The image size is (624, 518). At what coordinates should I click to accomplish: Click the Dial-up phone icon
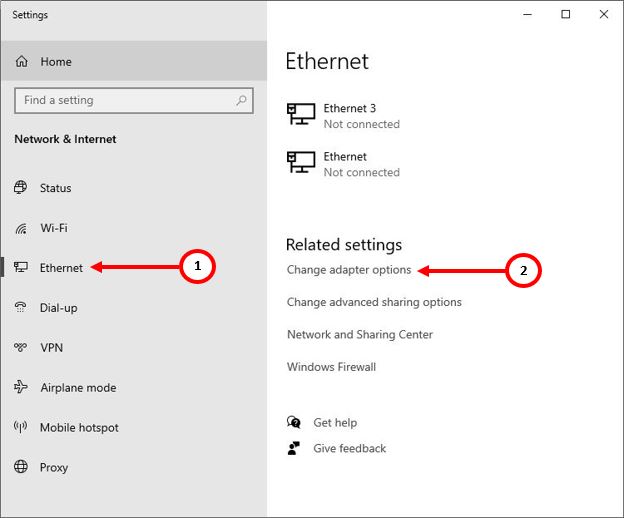point(21,308)
